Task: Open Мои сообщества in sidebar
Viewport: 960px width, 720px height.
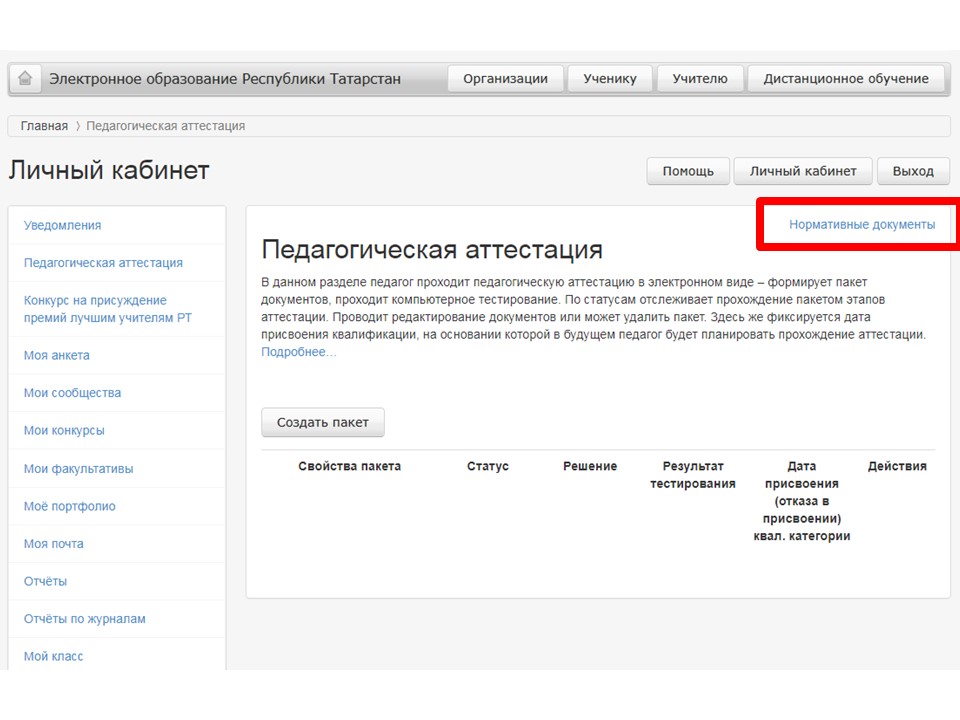Action: [72, 393]
